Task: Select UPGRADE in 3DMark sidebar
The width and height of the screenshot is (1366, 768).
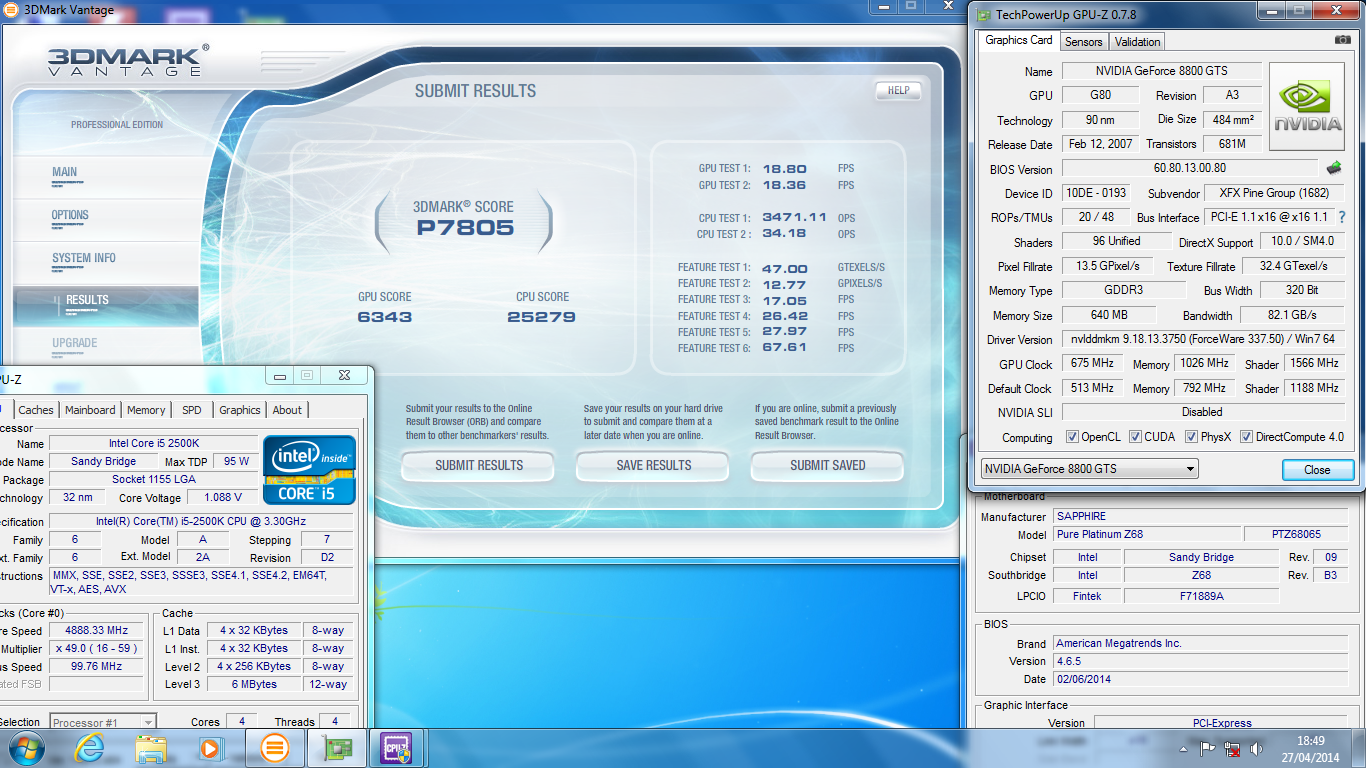Action: (x=74, y=343)
